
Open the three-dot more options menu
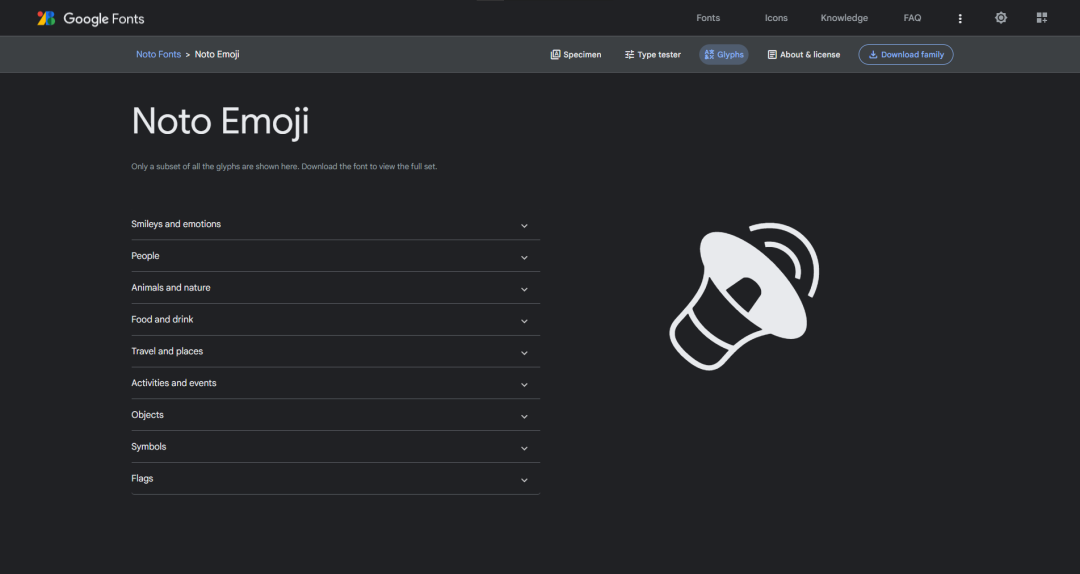pyautogui.click(x=960, y=19)
